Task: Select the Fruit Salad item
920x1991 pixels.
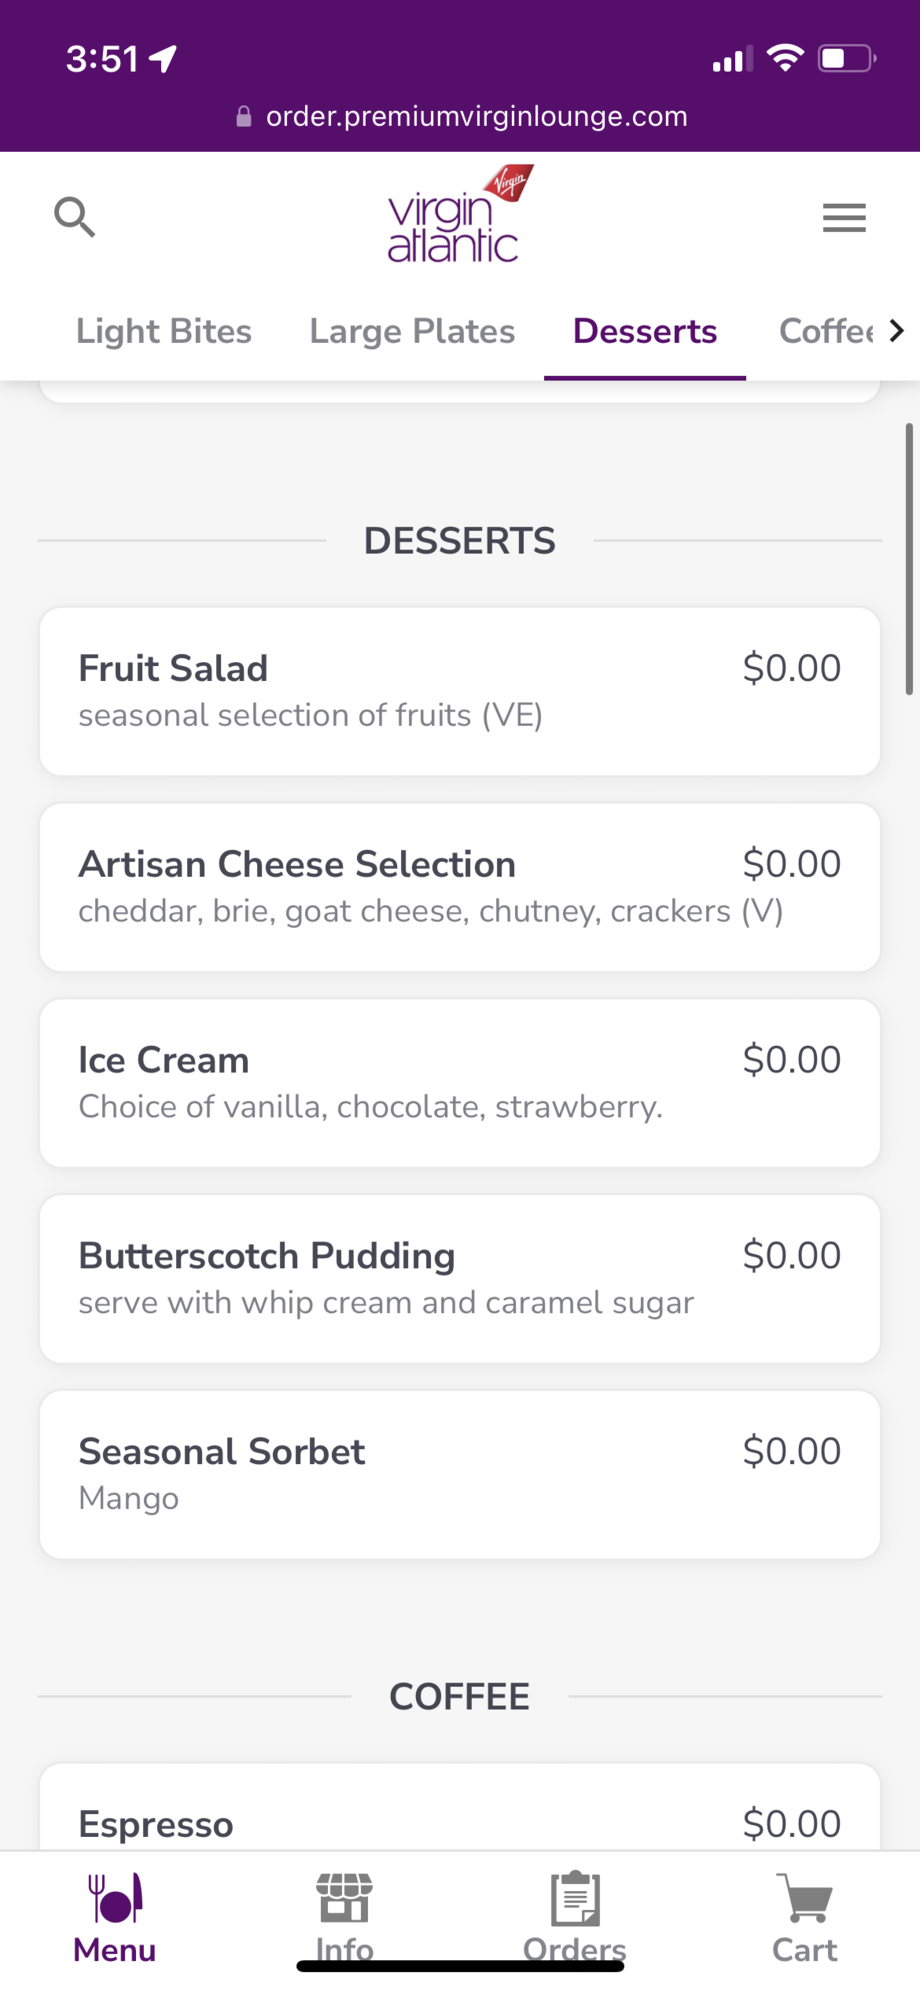Action: [x=460, y=691]
